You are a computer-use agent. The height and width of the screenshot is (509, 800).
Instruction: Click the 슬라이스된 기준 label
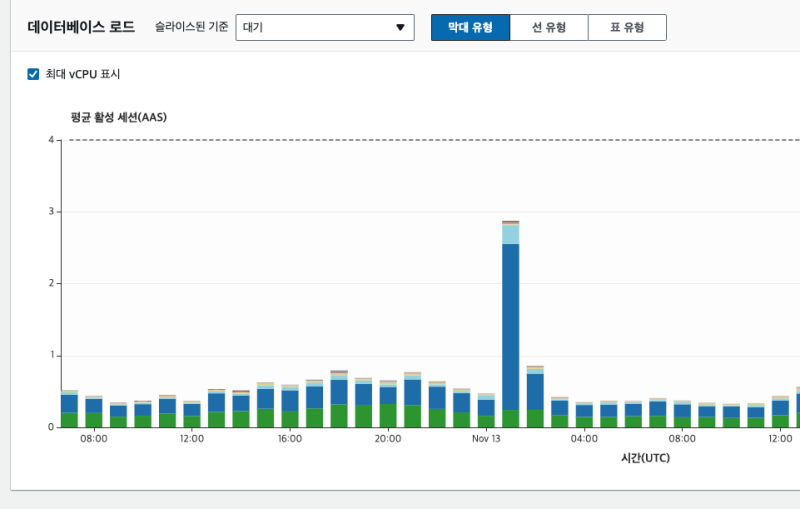point(191,27)
